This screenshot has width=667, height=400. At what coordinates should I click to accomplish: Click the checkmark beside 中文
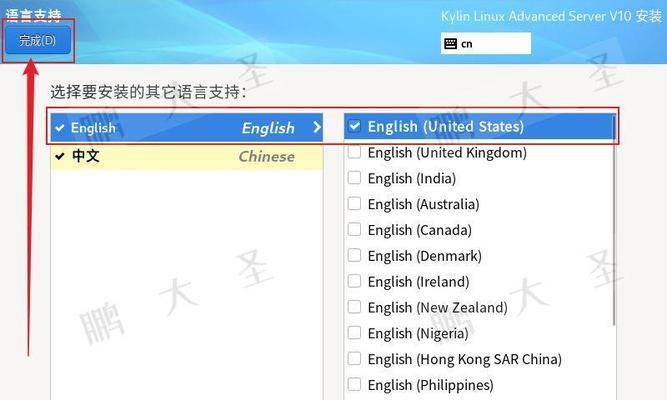(60, 156)
